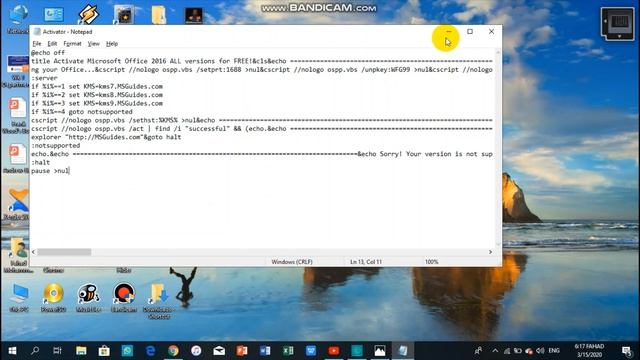Image resolution: width=640 pixels, height=360 pixels.
Task: Click the kms8.MSGuides.com line
Action: pyautogui.click(x=97, y=95)
